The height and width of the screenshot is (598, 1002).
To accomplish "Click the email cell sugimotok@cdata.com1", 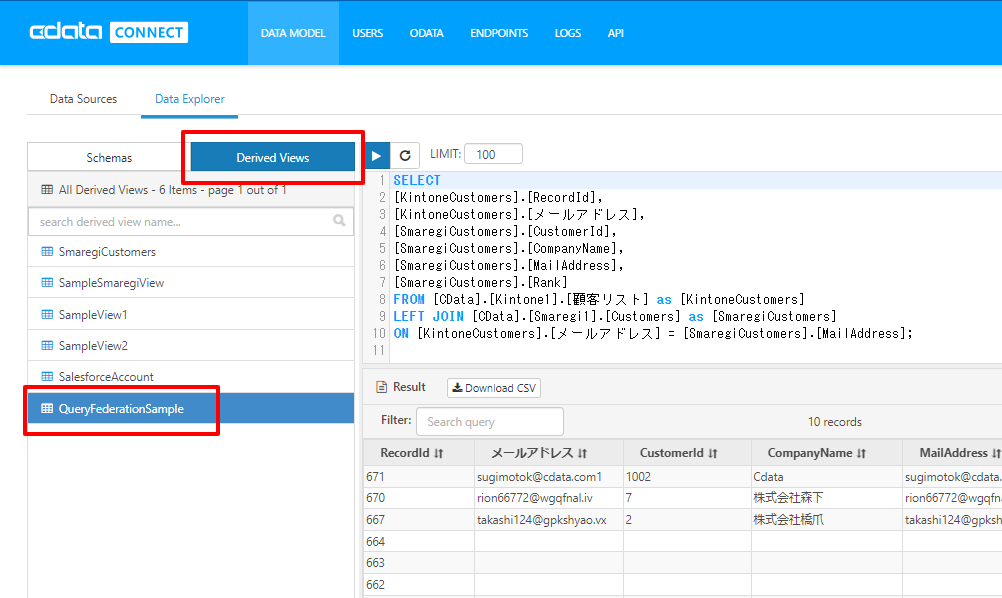I will coord(549,477).
